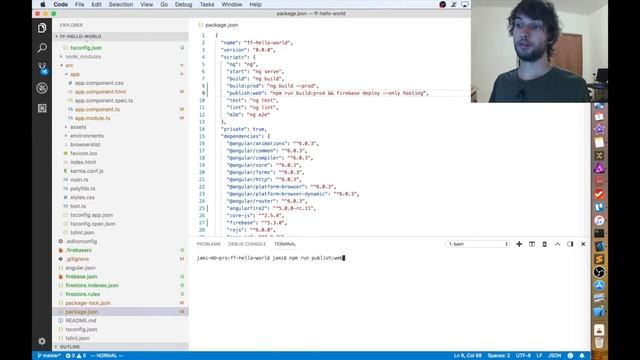
Task: Open angular.json in the explorer
Action: tap(80, 268)
